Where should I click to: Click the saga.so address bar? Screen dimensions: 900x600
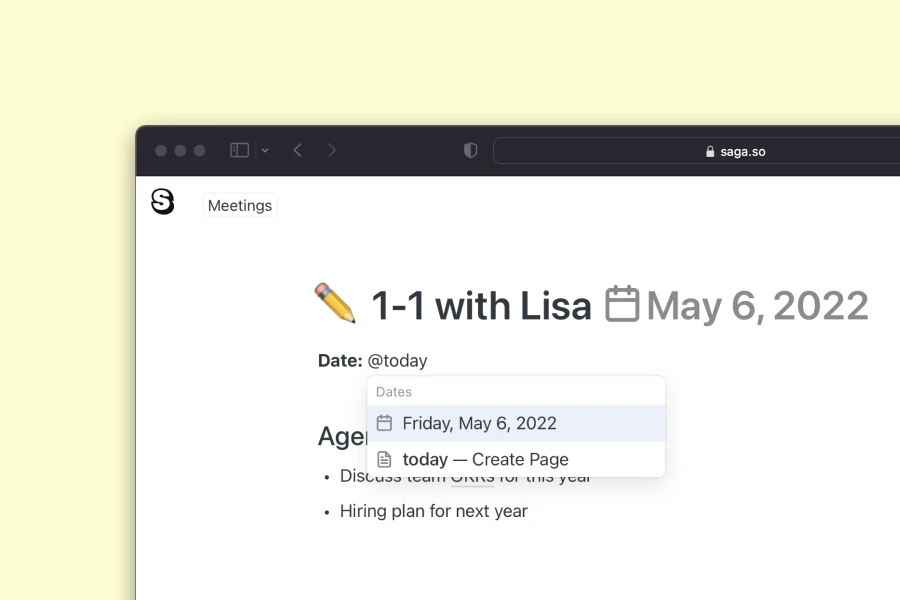pos(696,151)
